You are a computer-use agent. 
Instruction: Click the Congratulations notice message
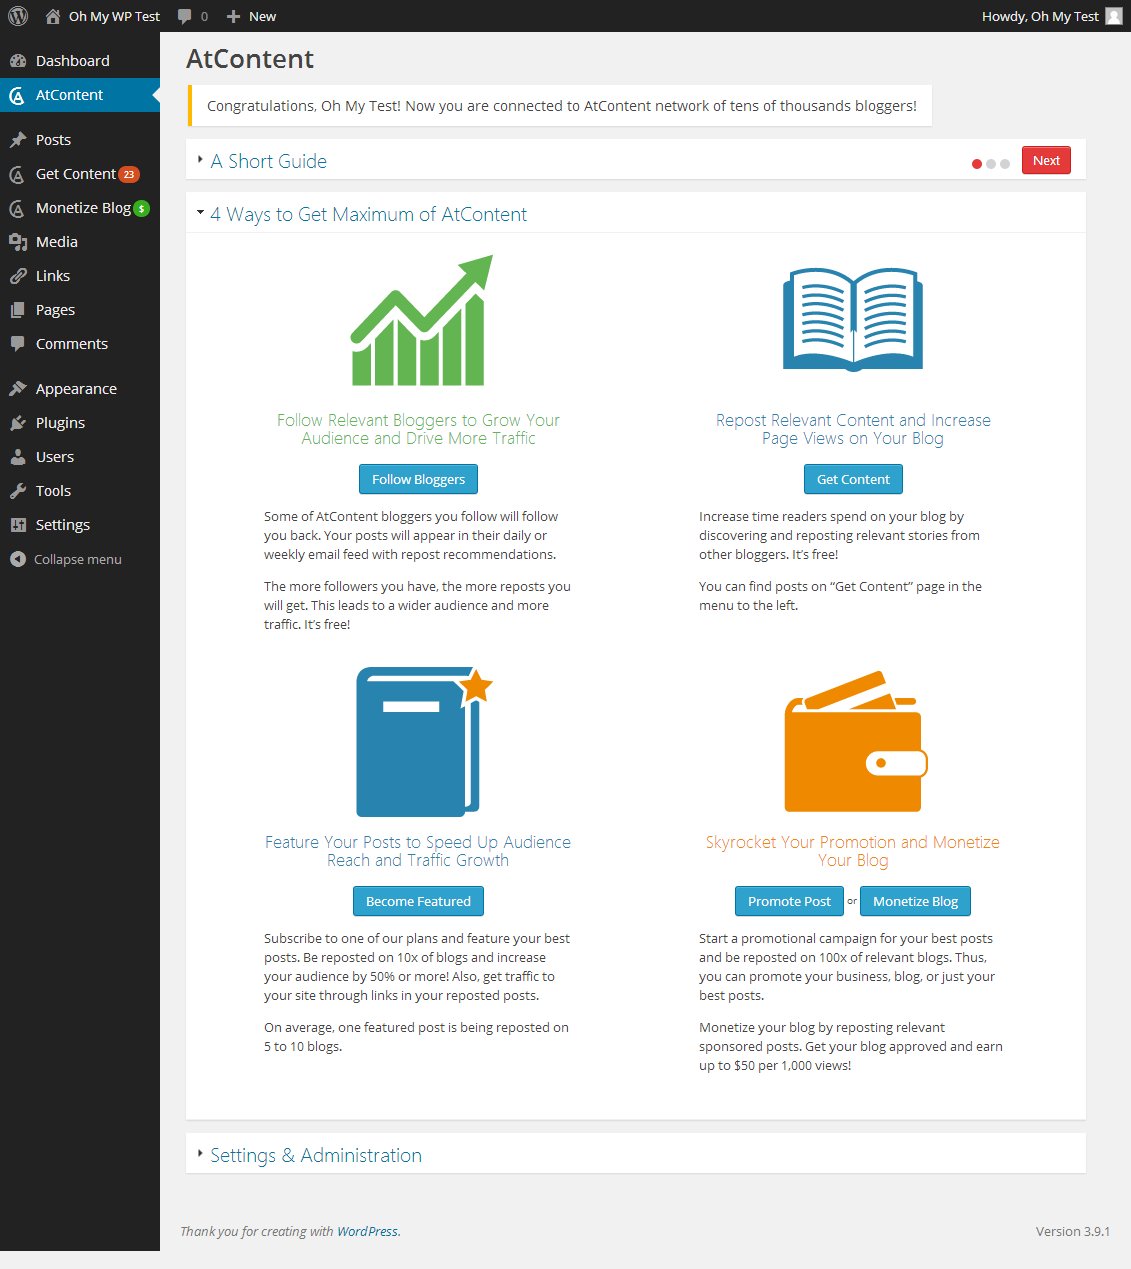pyautogui.click(x=561, y=106)
